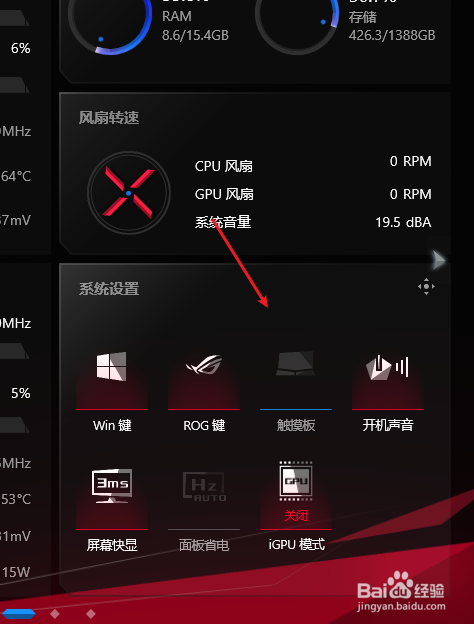Click the 屏幕快显 3ms monitor icon

112,486
